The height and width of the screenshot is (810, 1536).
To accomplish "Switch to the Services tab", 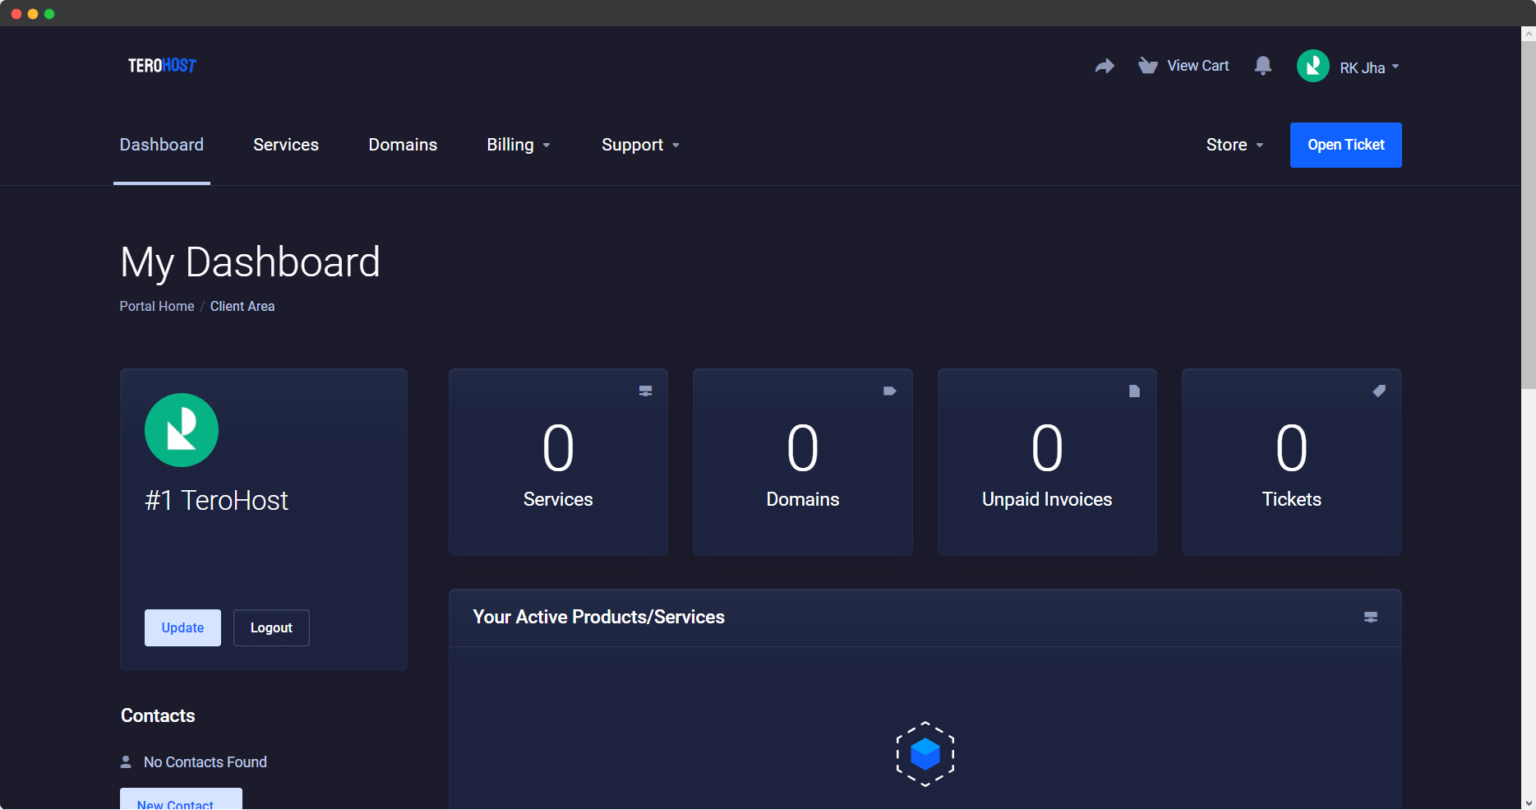I will (x=285, y=145).
